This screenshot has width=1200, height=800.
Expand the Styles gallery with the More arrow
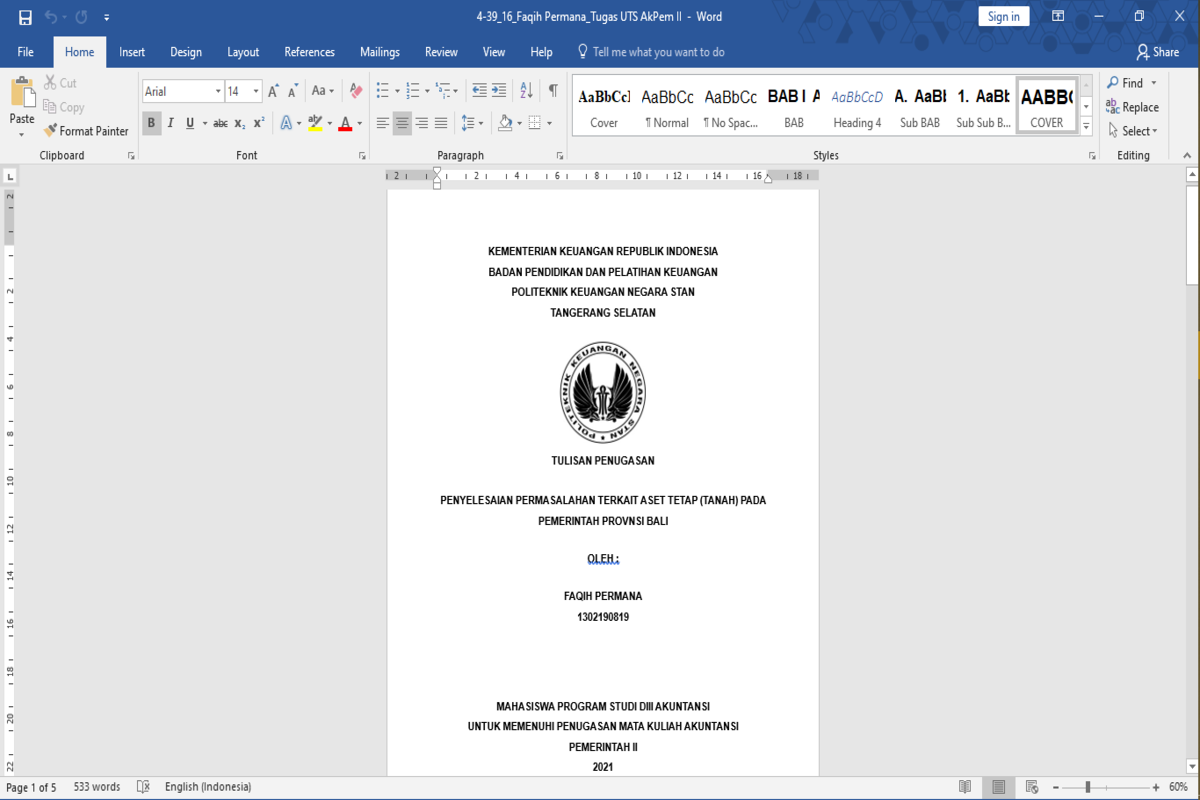click(1087, 127)
